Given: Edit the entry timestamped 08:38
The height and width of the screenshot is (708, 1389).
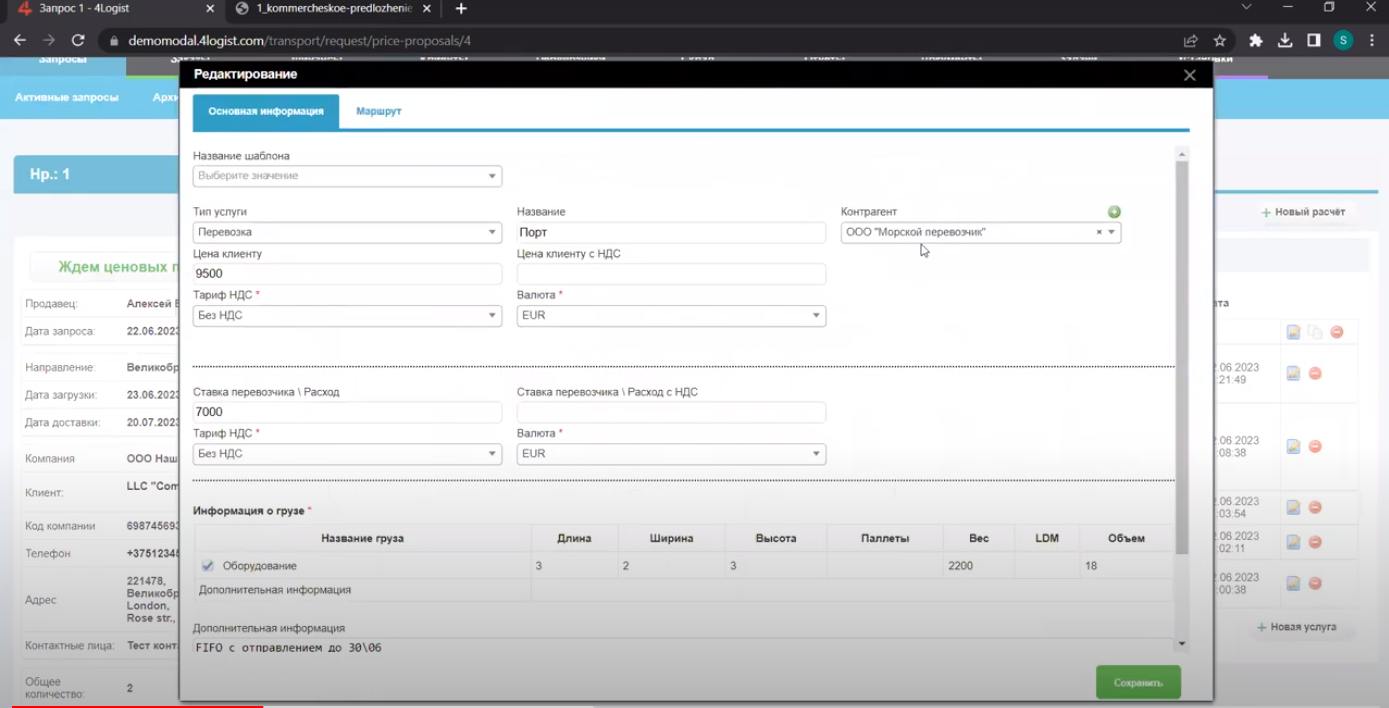Looking at the screenshot, I should pyautogui.click(x=1293, y=447).
